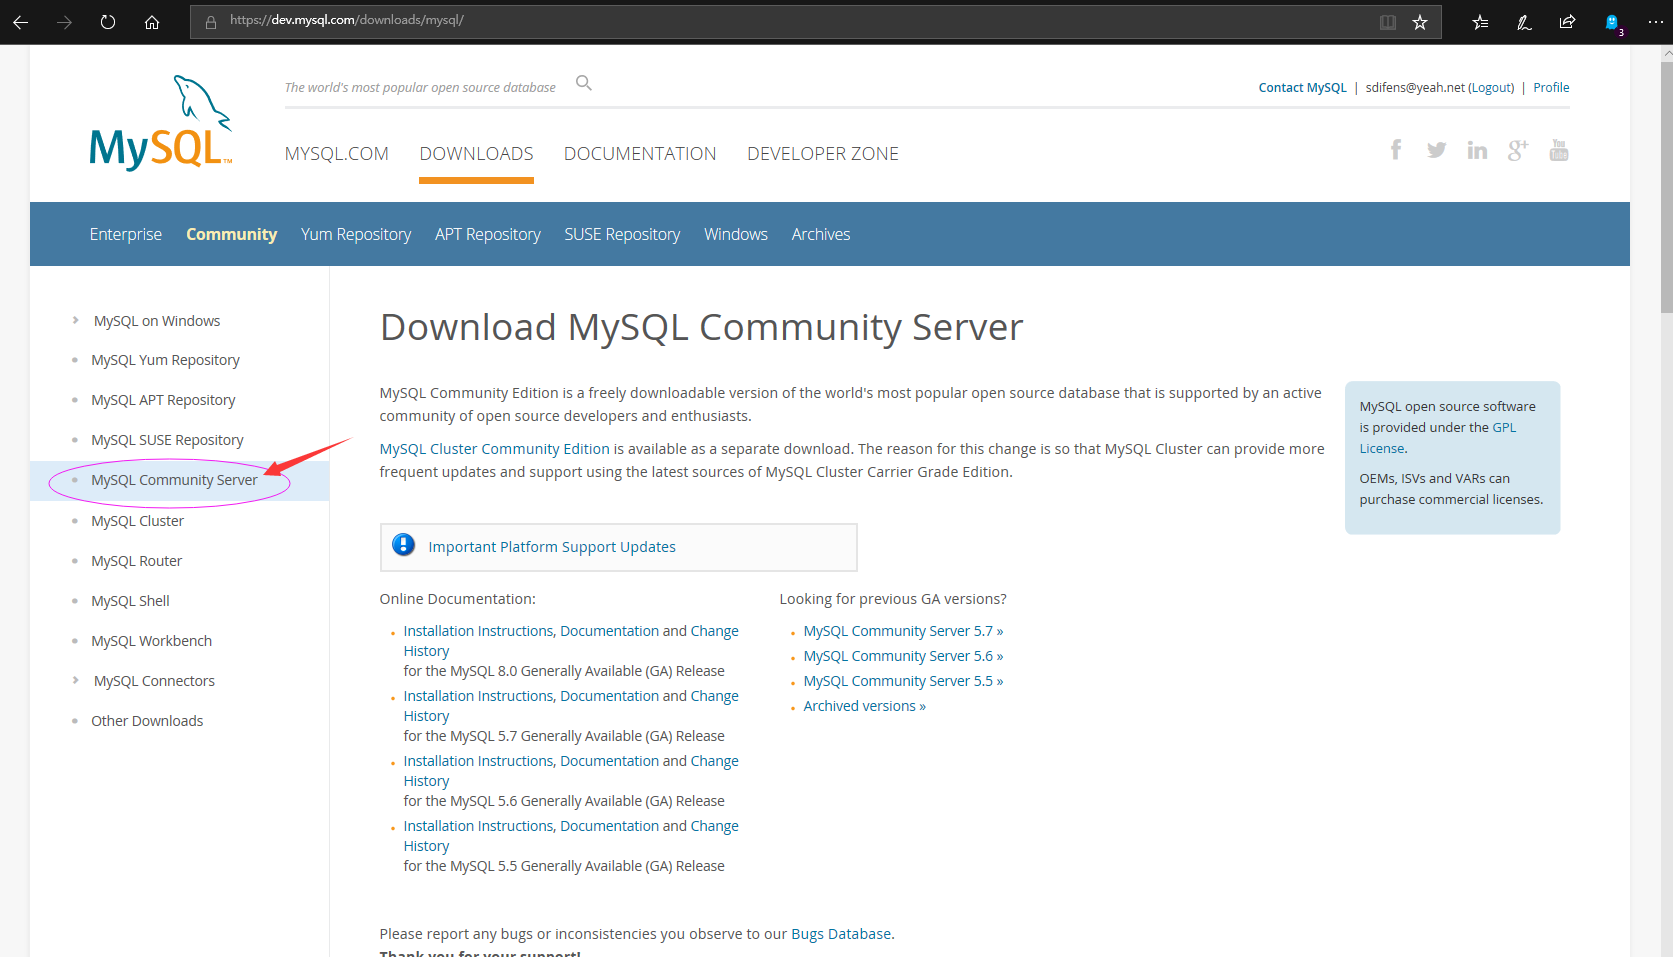Select the DOWNLOADS top tab

(x=476, y=154)
